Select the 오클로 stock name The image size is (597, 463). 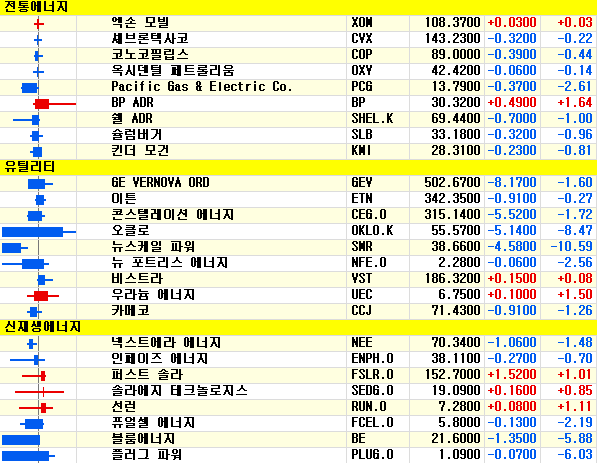(x=130, y=231)
